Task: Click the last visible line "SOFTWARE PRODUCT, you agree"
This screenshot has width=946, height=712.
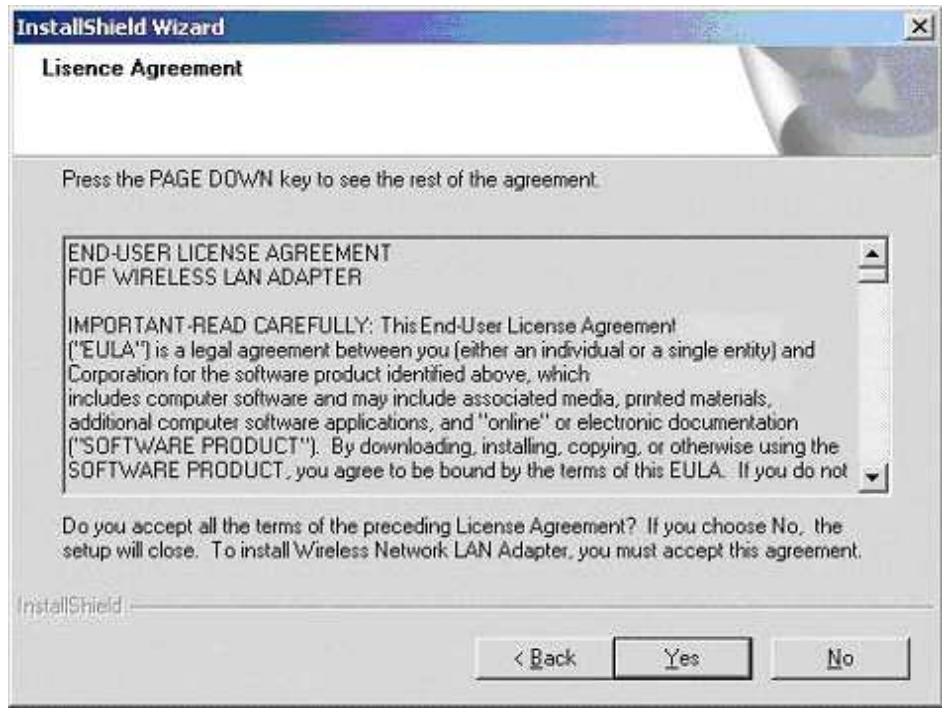Action: click(457, 471)
